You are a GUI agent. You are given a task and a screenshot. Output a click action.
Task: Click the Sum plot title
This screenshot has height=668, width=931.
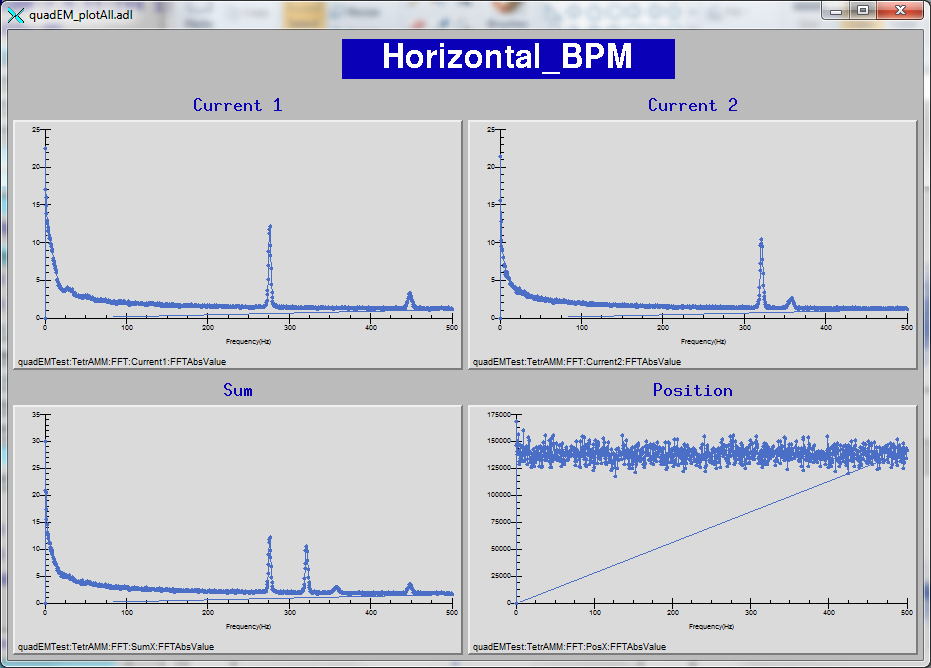pyautogui.click(x=237, y=390)
